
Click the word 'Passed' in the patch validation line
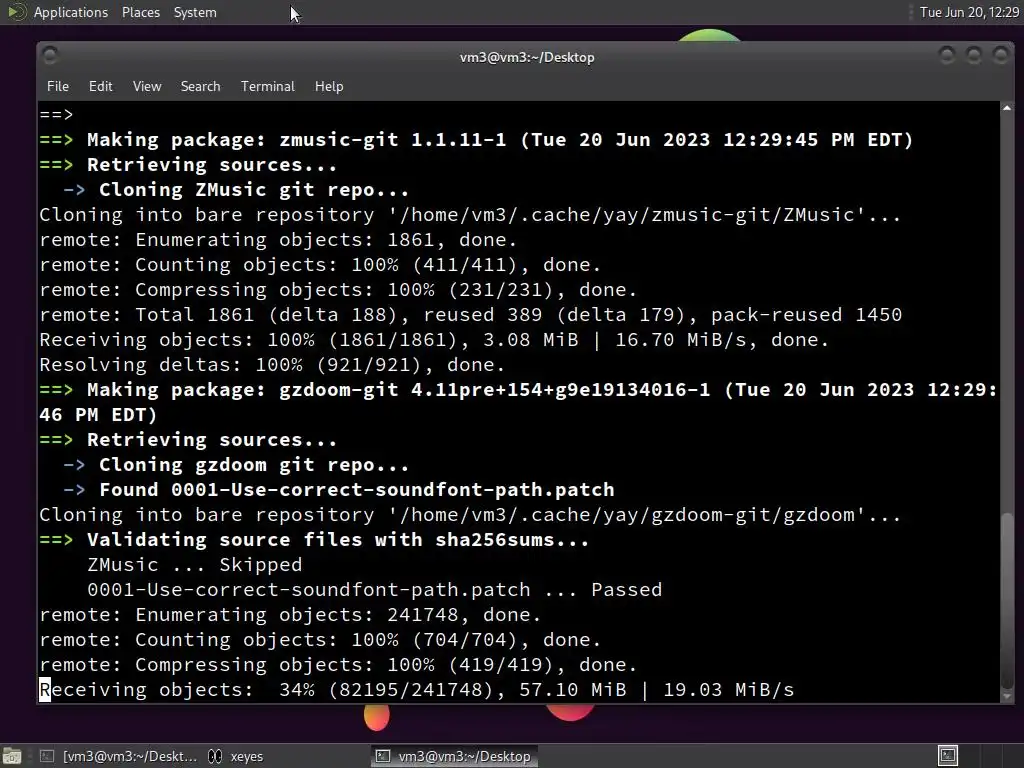click(x=626, y=590)
